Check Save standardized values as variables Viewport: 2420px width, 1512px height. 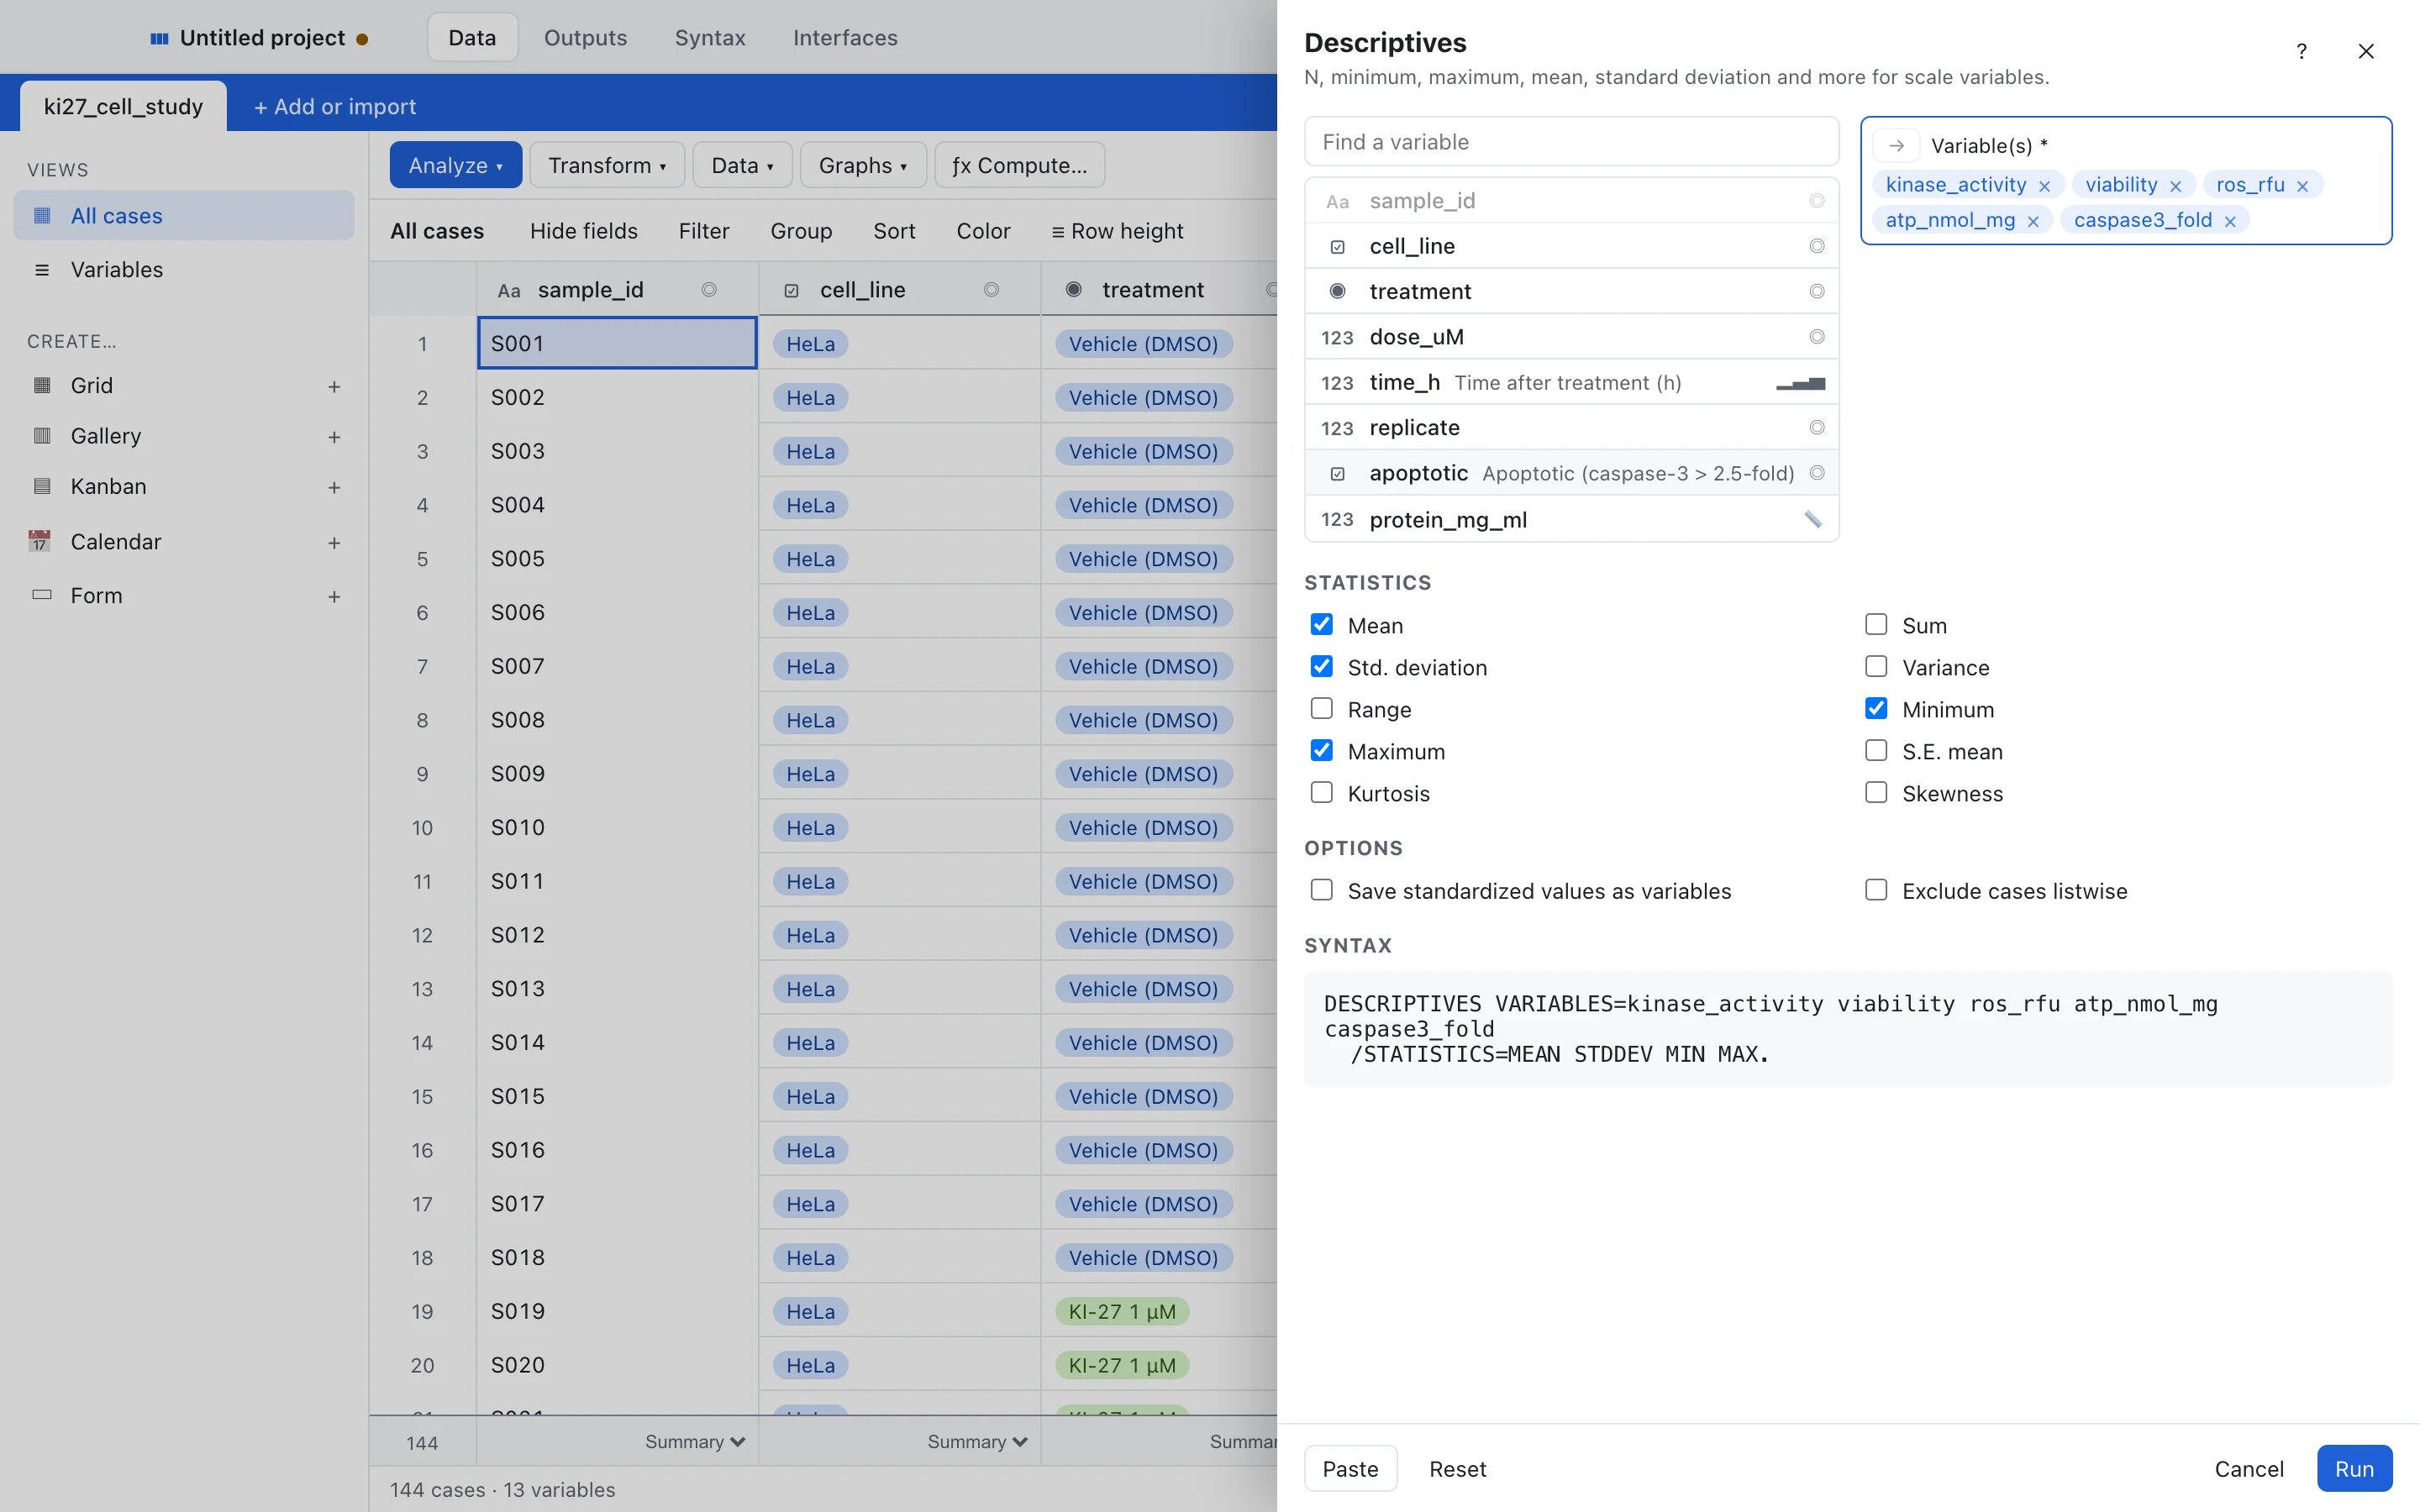tap(1322, 890)
